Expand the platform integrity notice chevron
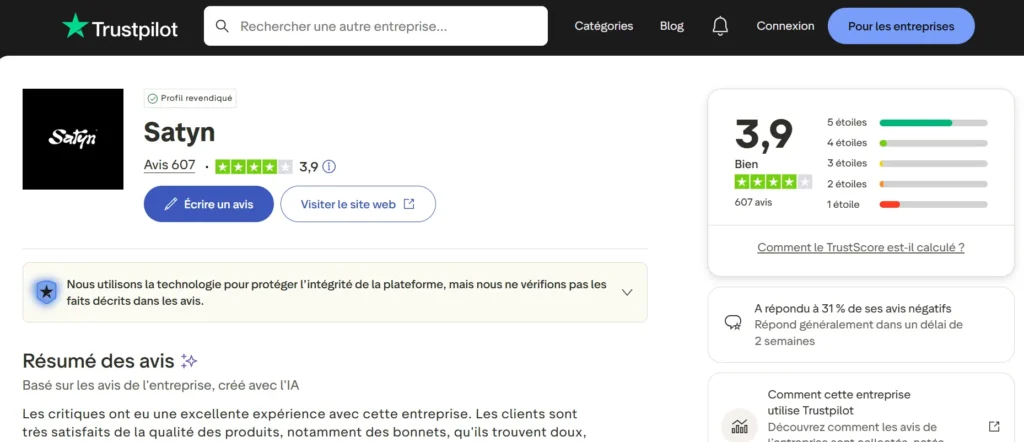The width and height of the screenshot is (1024, 442). tap(627, 292)
